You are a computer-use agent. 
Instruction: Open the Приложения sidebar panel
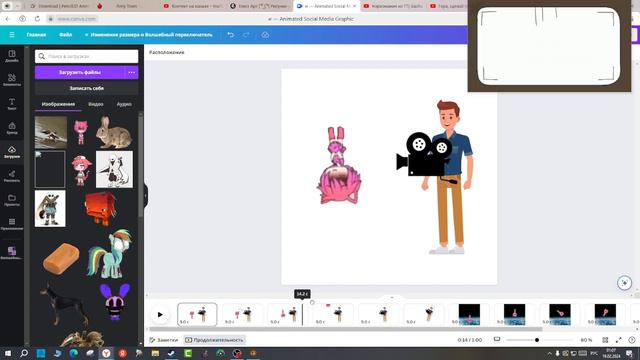pos(12,224)
